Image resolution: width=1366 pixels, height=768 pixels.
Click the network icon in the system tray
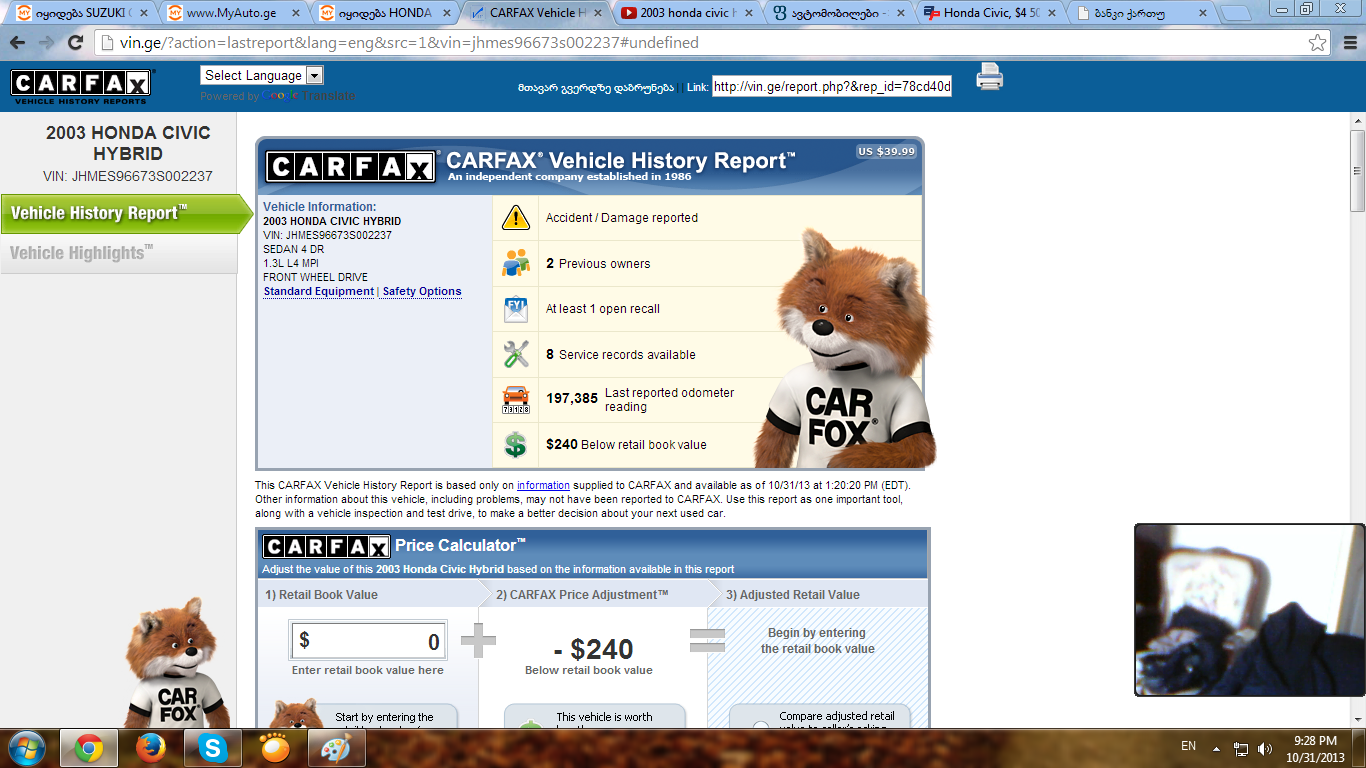[1241, 748]
